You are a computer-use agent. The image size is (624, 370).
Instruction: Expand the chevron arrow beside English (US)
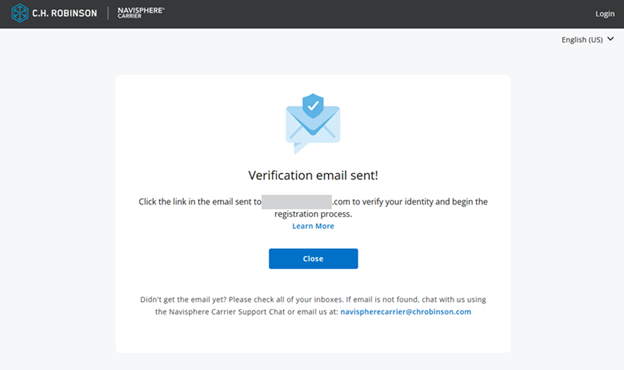coord(610,39)
